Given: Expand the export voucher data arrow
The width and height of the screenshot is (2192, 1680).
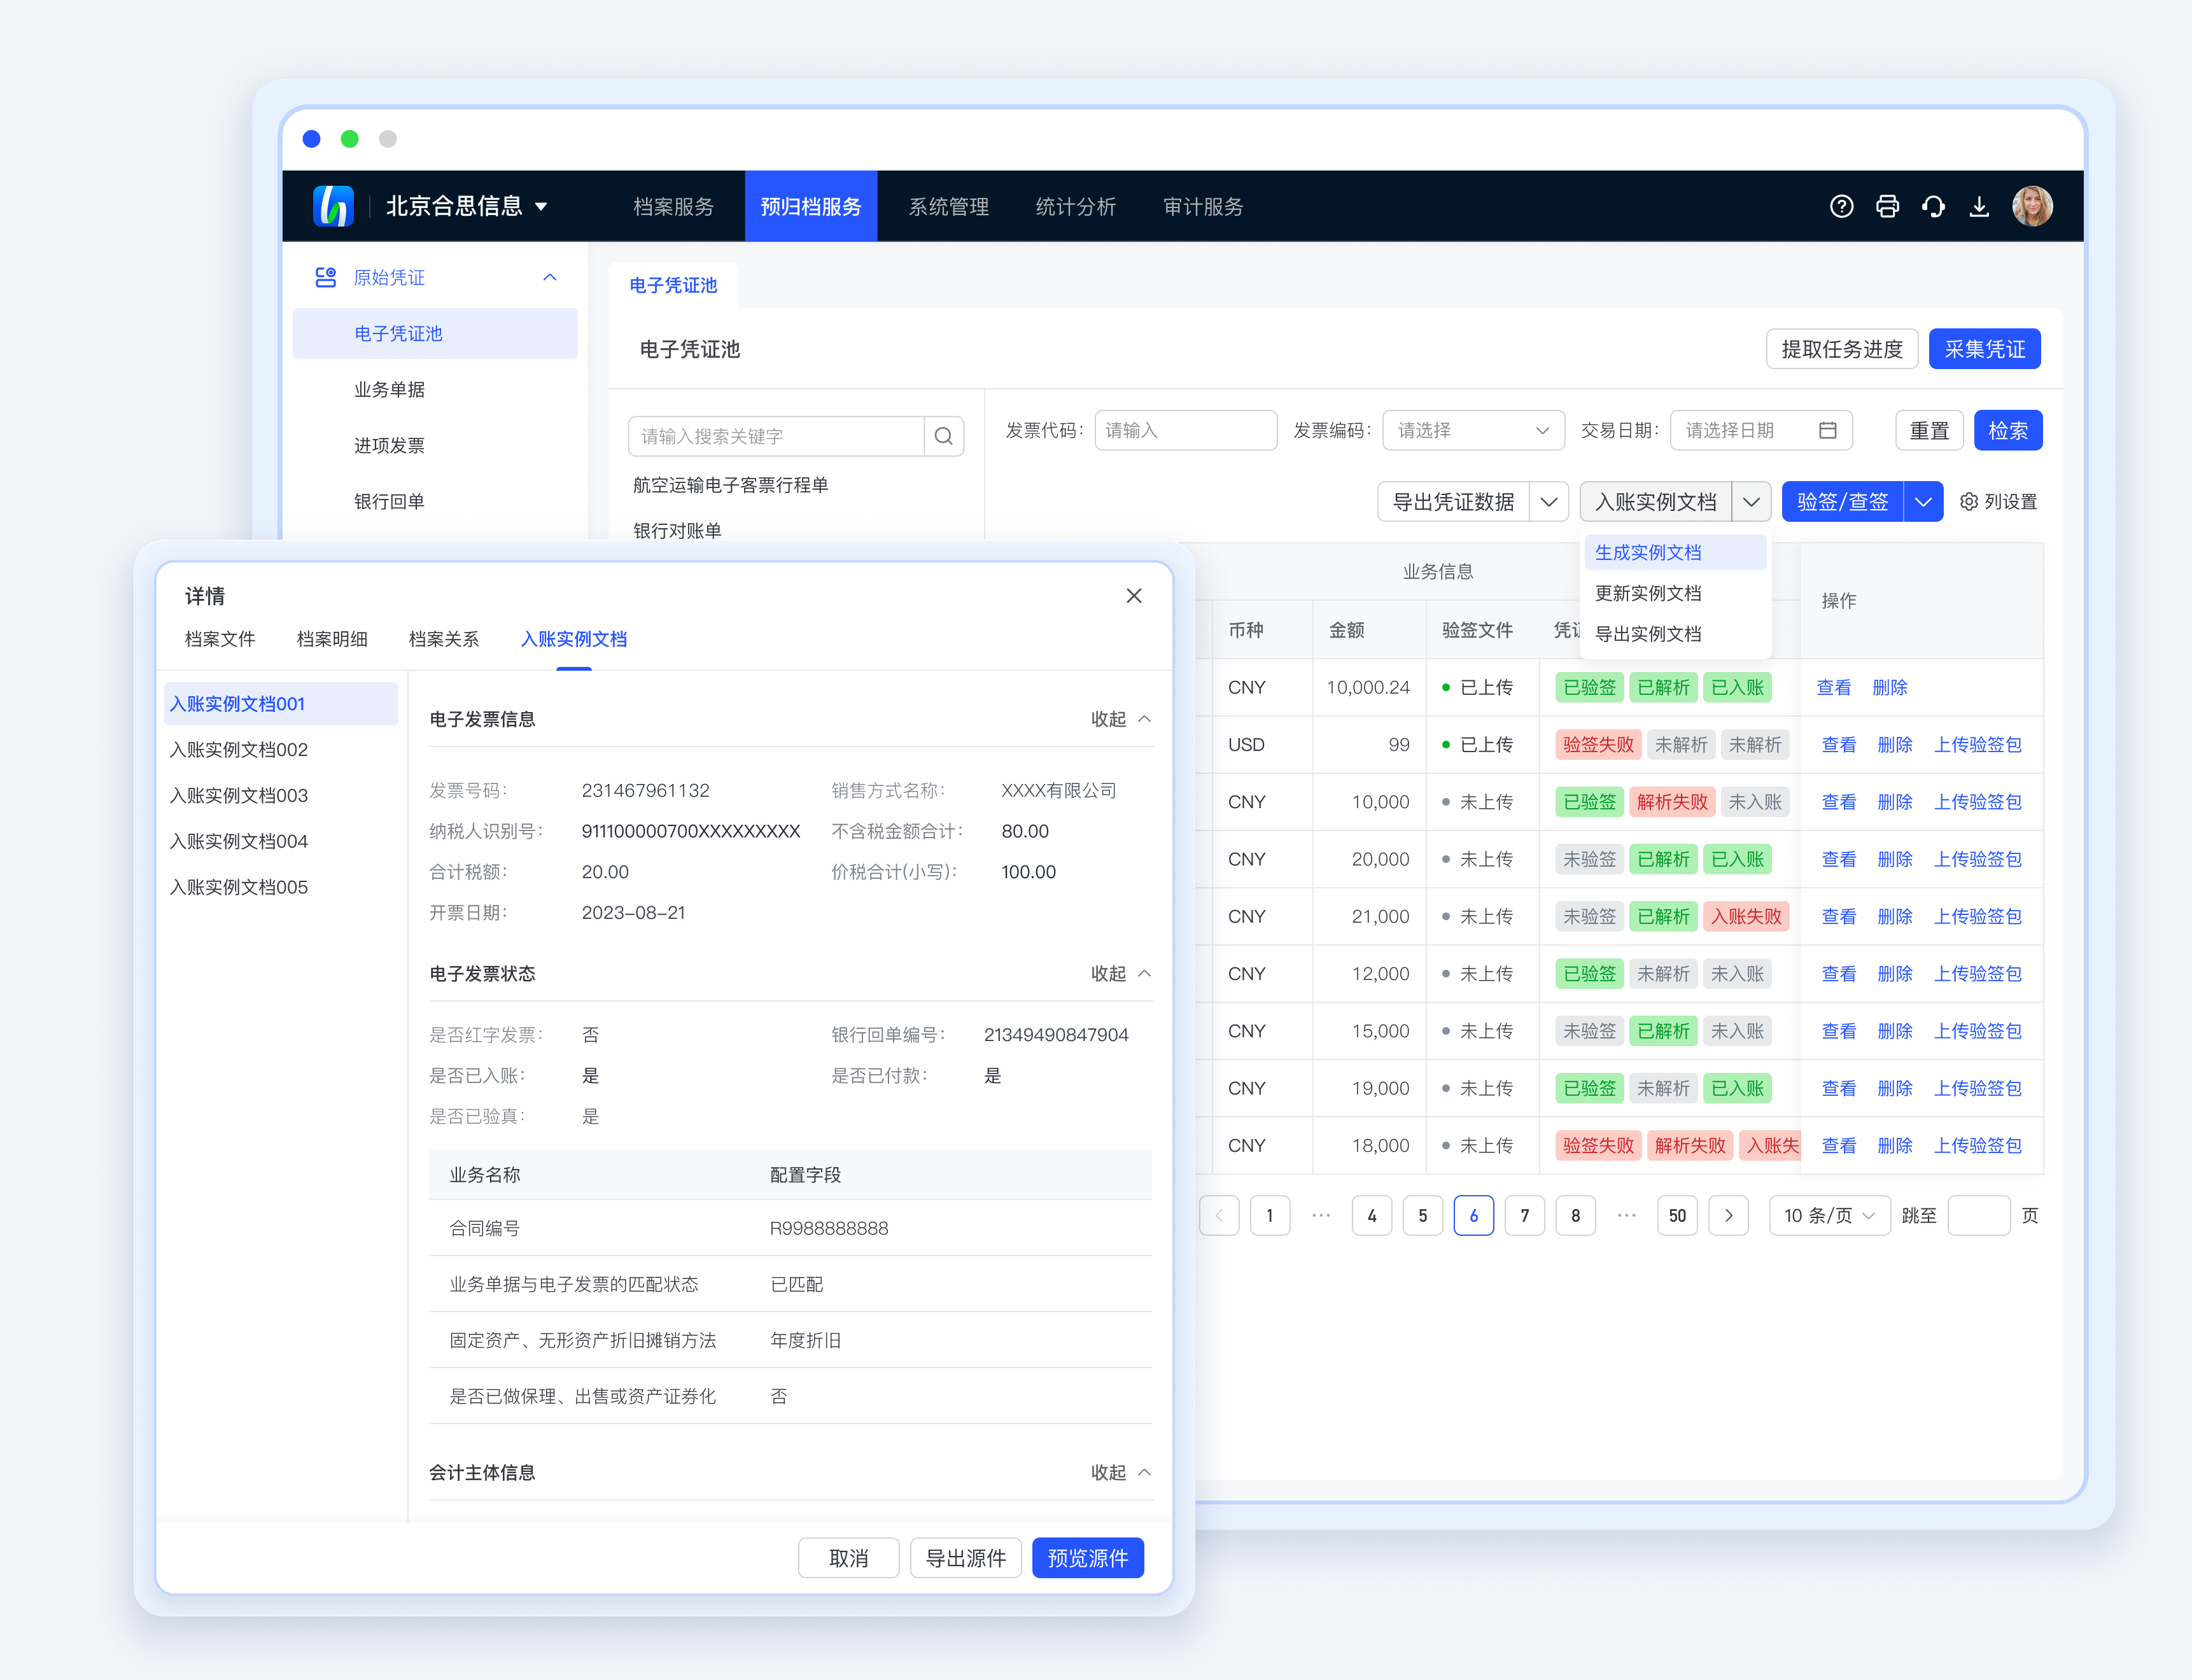Looking at the screenshot, I should [x=1549, y=501].
